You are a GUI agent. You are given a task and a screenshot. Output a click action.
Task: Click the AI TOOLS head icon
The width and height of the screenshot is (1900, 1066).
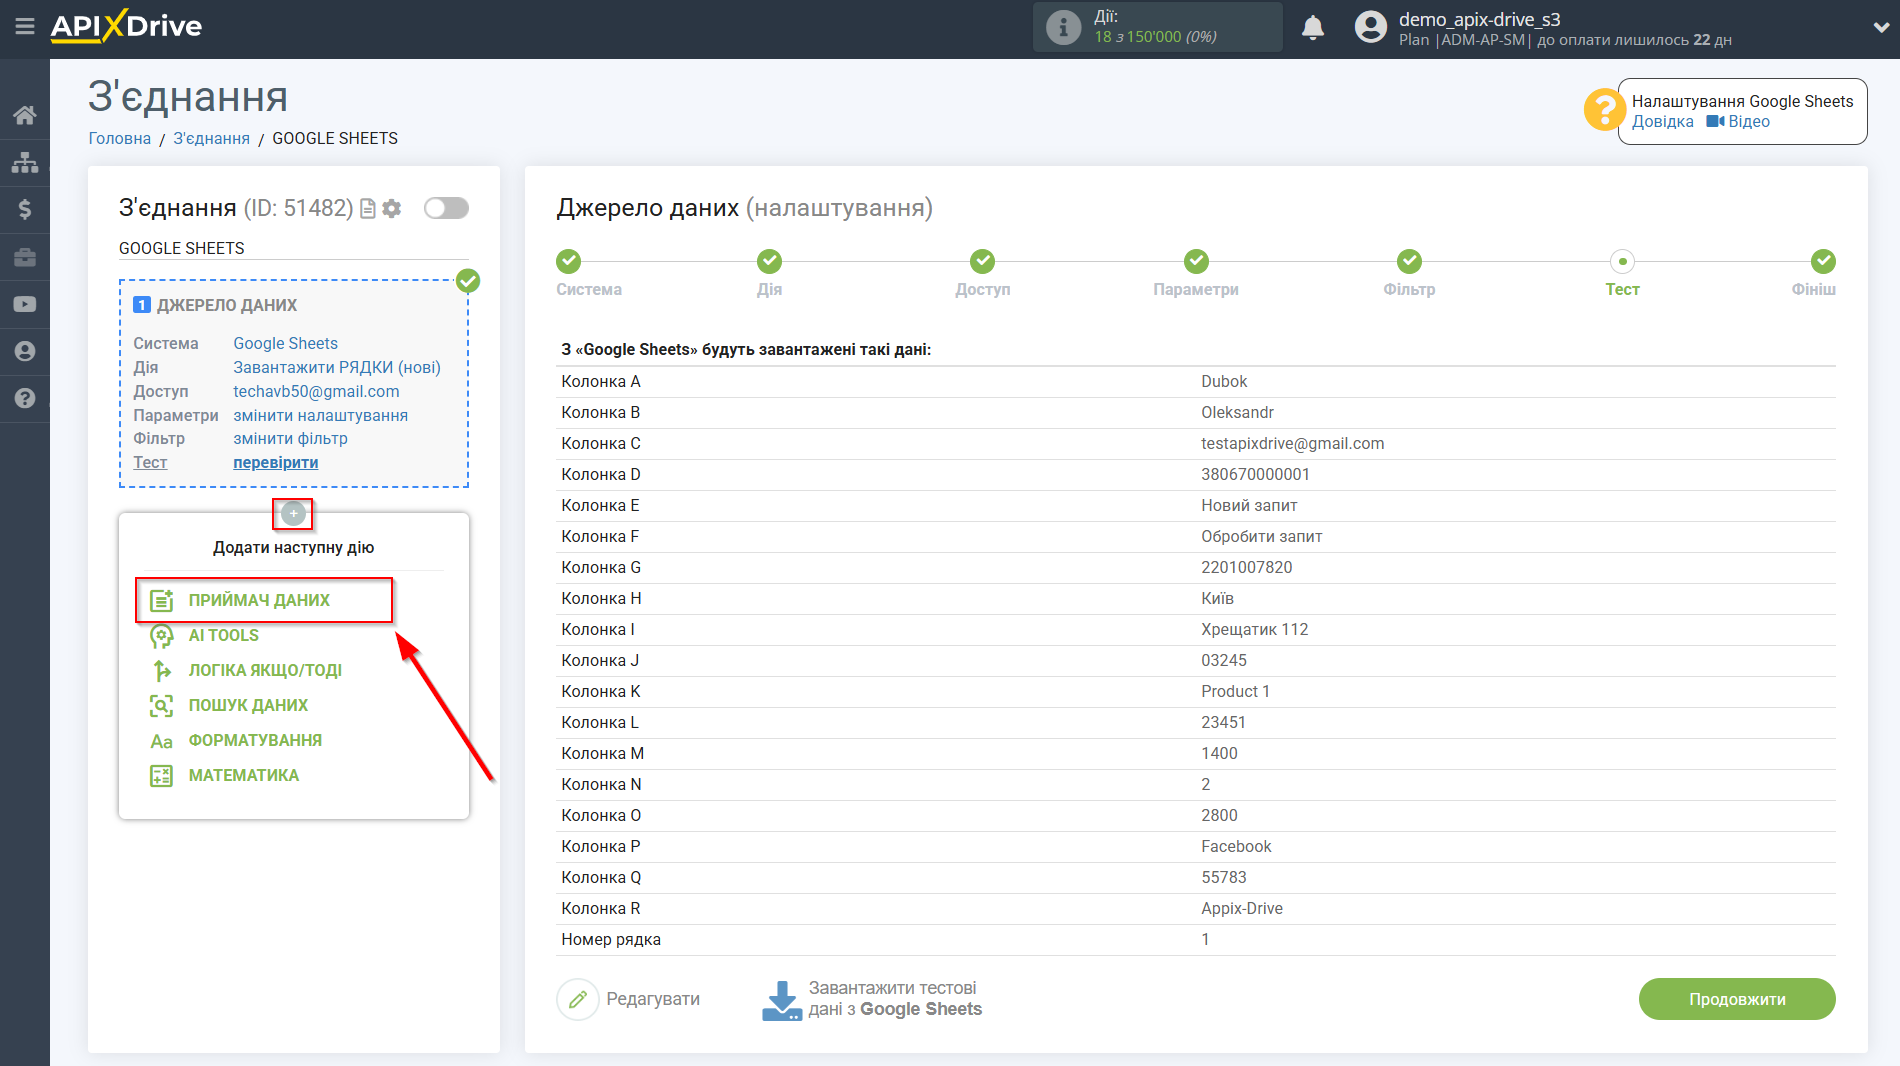pyautogui.click(x=161, y=636)
